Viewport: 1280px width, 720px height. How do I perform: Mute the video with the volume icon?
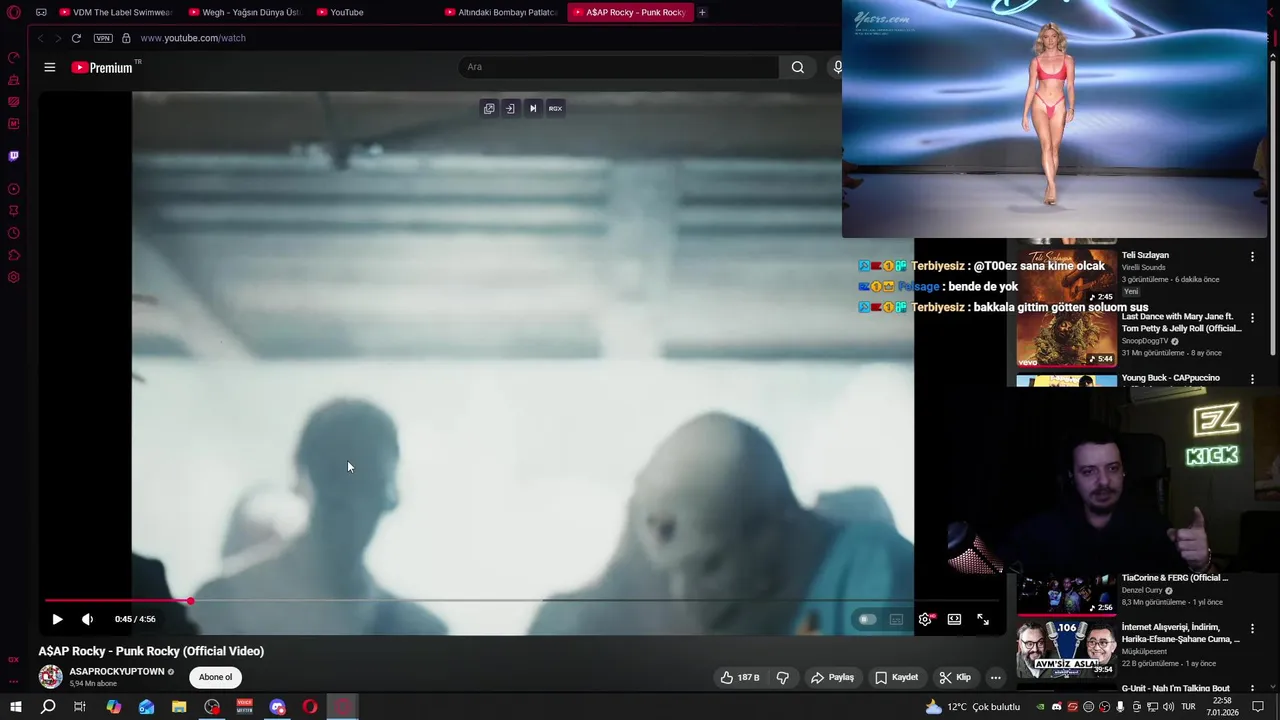tap(87, 619)
